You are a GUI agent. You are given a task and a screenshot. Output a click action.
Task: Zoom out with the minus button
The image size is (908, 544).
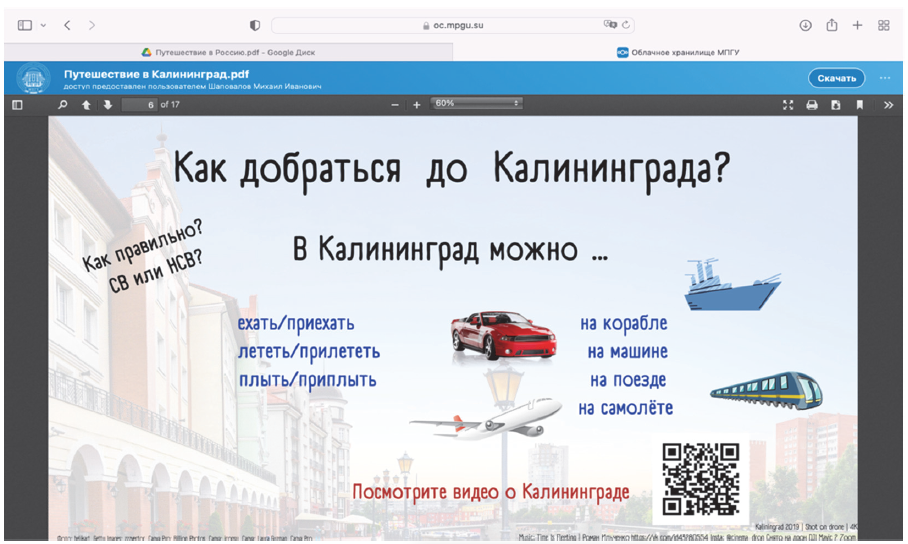point(395,104)
